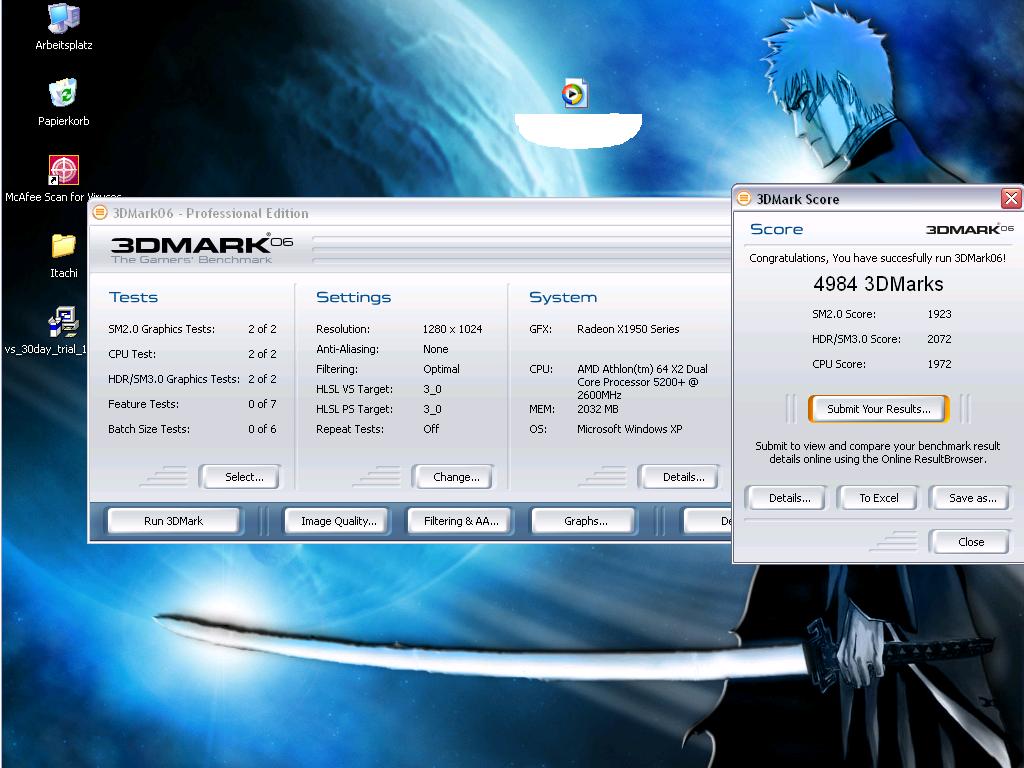Click the Close button in Score window
The image size is (1024, 768).
tap(970, 541)
